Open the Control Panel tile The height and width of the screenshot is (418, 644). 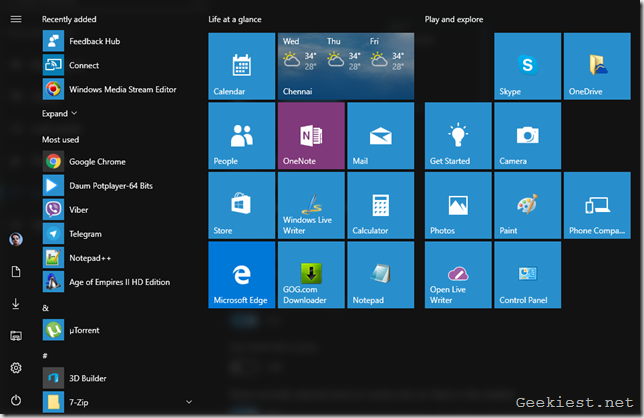point(527,274)
